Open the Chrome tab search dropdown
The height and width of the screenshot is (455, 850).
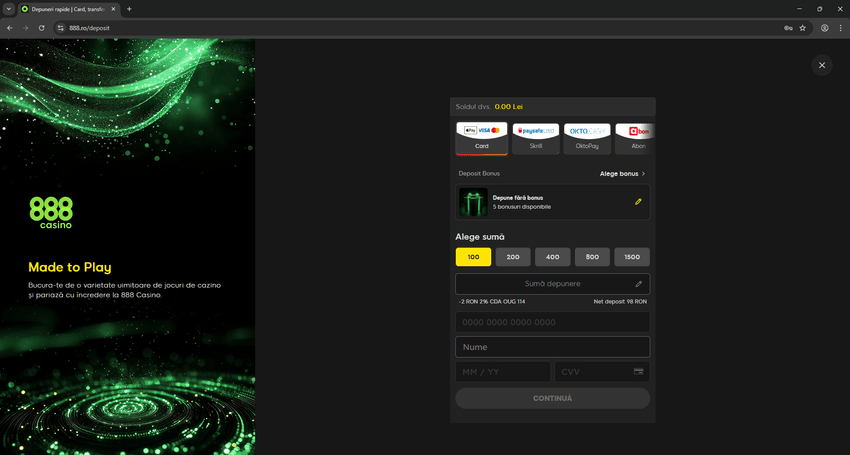click(9, 9)
